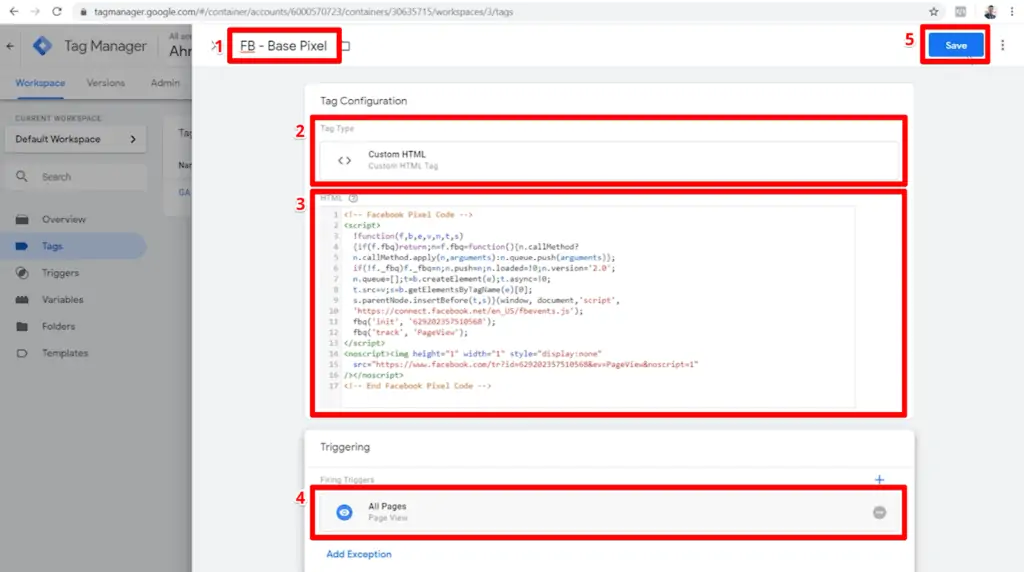Open the HTML field help icon
This screenshot has width=1024, height=572.
pos(353,198)
